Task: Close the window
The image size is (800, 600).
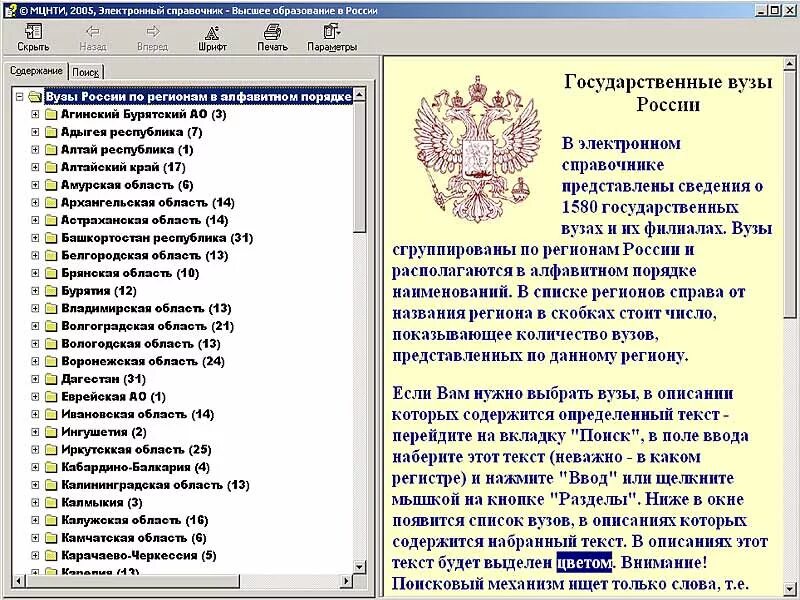Action: point(789,10)
